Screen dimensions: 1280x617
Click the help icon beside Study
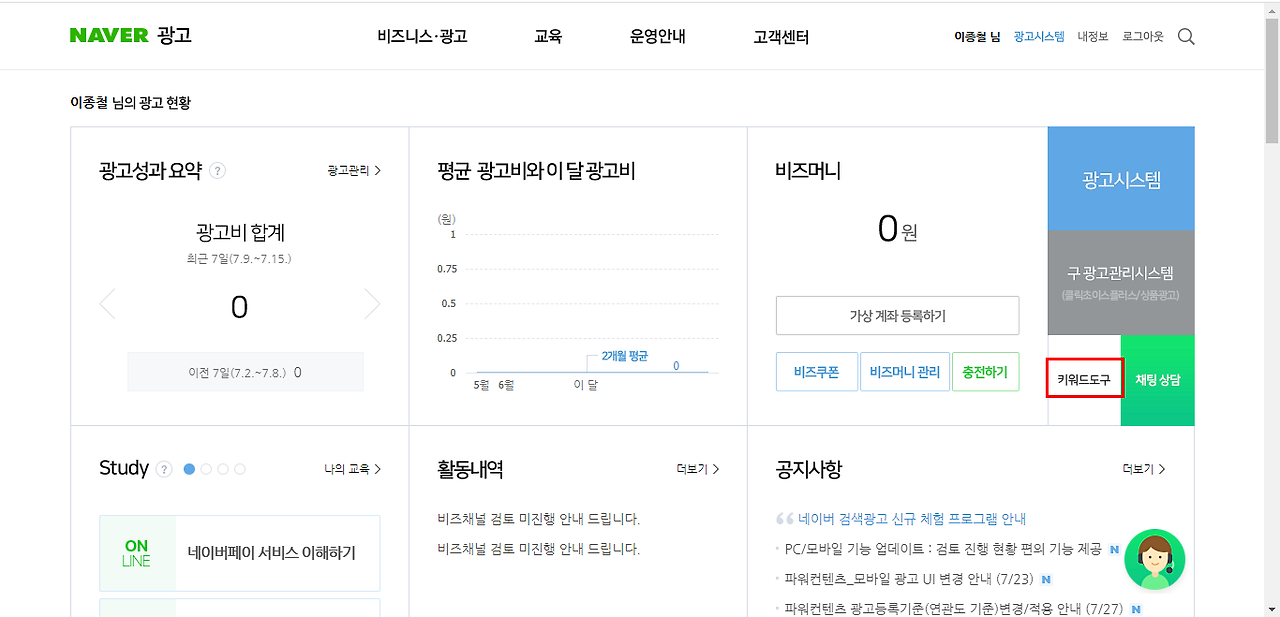[x=165, y=469]
